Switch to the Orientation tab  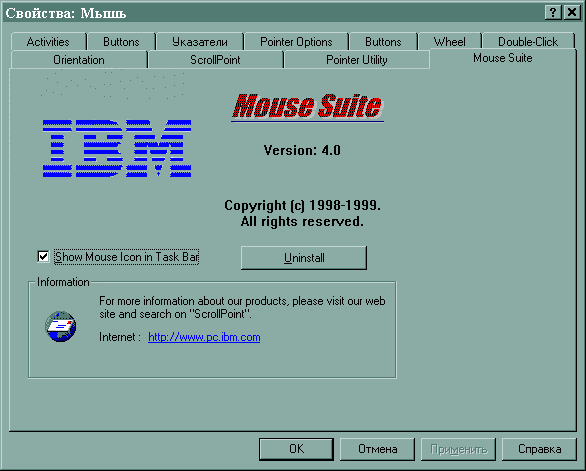pyautogui.click(x=79, y=60)
